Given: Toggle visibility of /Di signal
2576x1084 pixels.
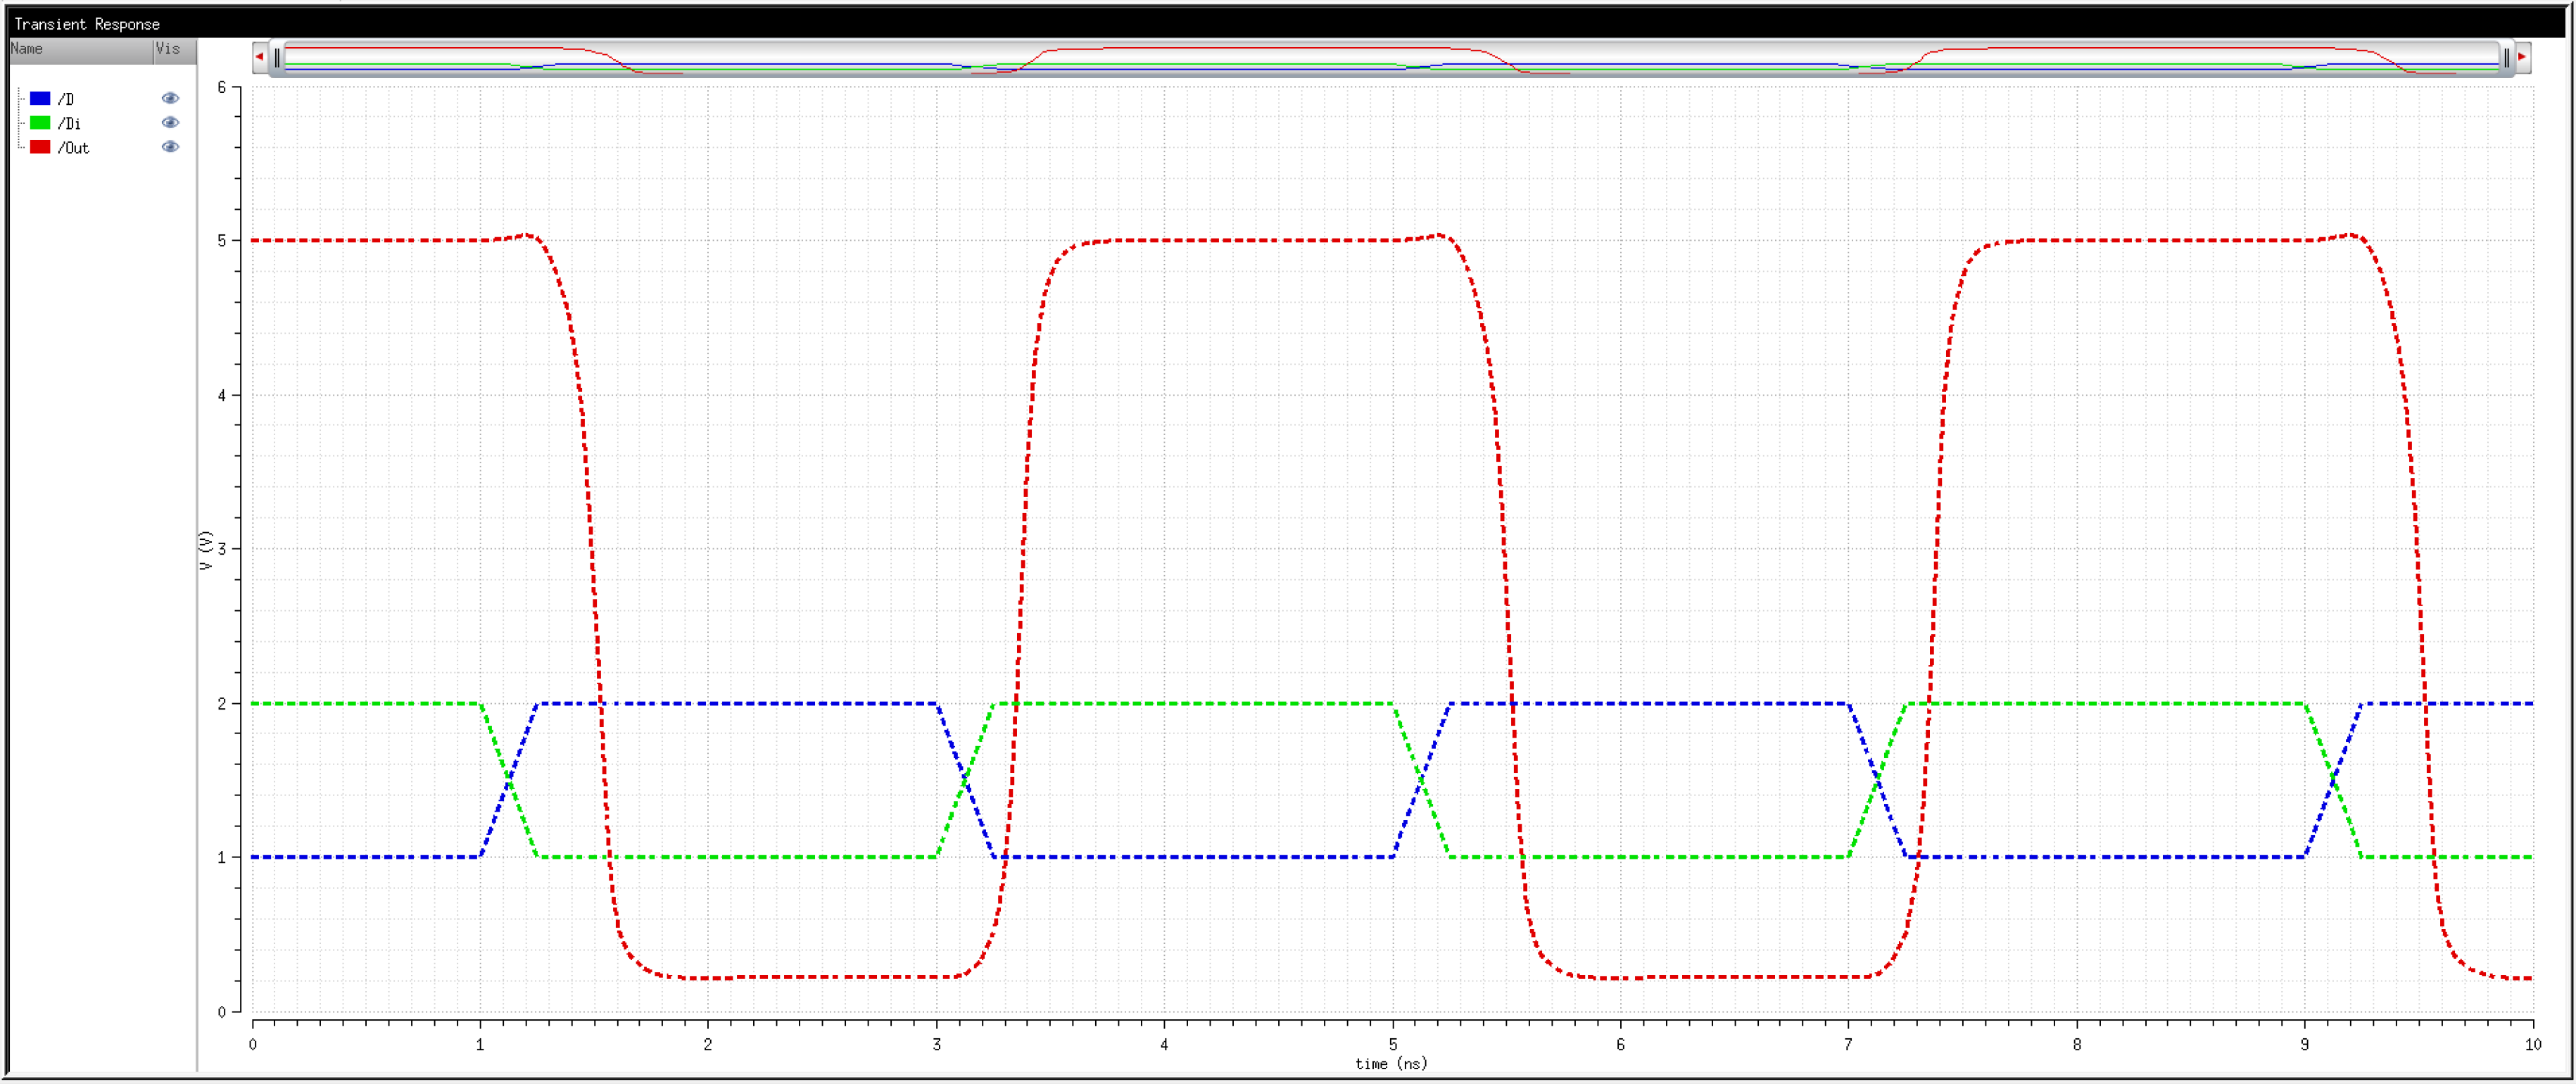Looking at the screenshot, I should click(x=170, y=123).
